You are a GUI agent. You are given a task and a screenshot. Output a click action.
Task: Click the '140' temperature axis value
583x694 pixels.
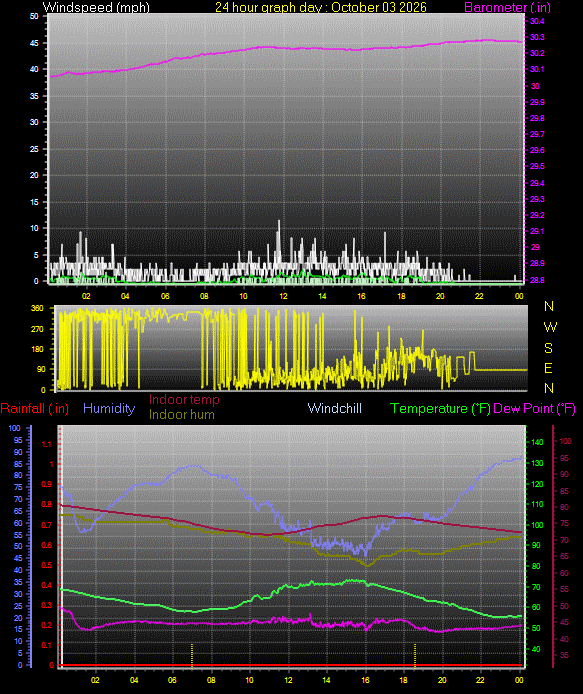coord(537,442)
